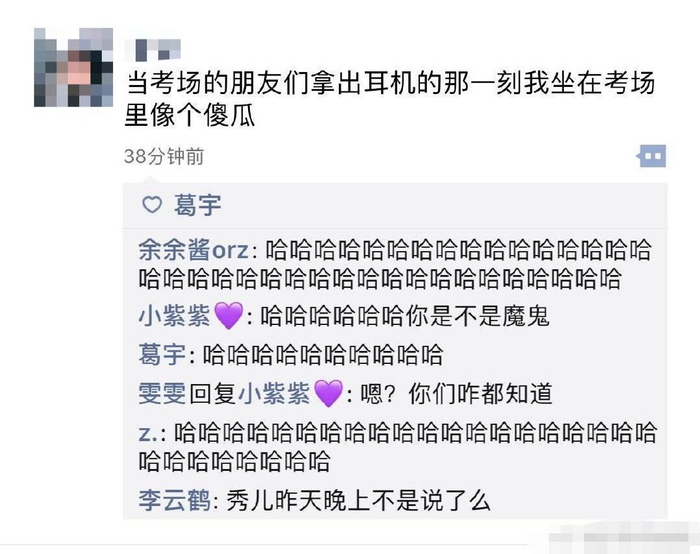Tap the heart like icon
The width and height of the screenshot is (700, 554).
point(152,205)
